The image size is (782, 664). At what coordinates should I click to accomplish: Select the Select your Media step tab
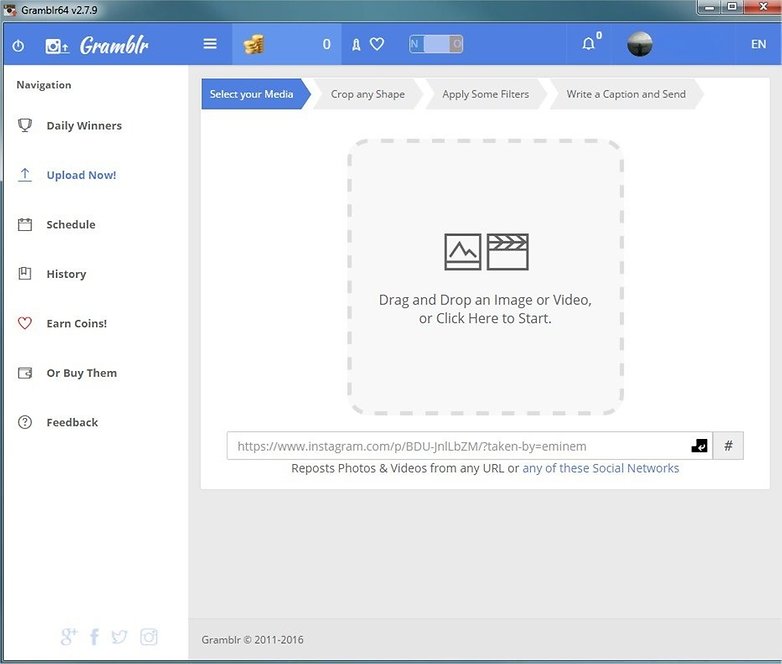pos(255,94)
